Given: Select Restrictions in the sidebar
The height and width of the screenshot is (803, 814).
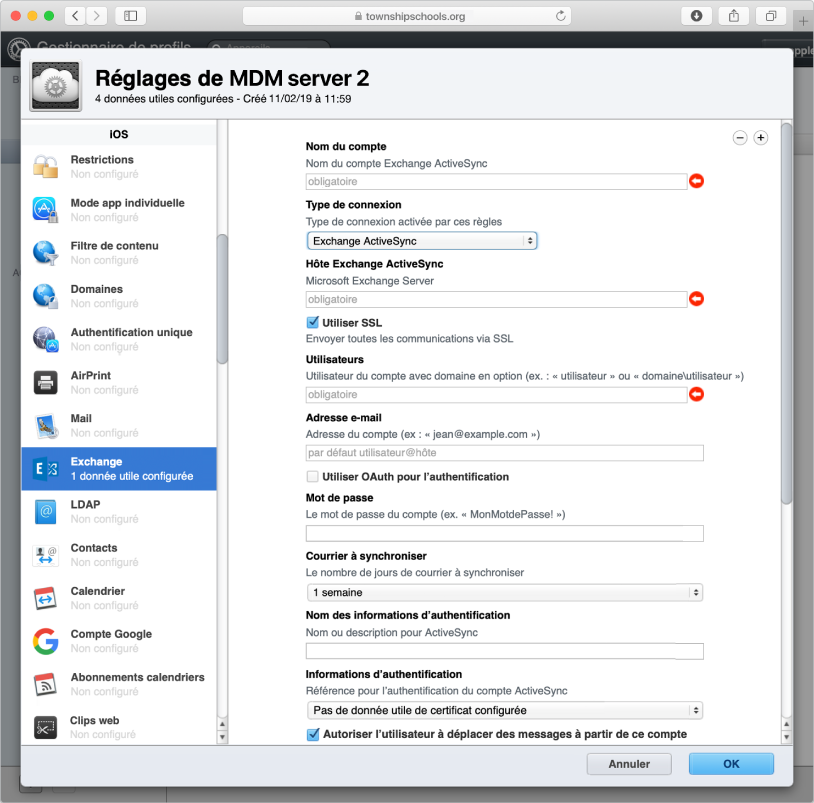Looking at the screenshot, I should tap(119, 167).
